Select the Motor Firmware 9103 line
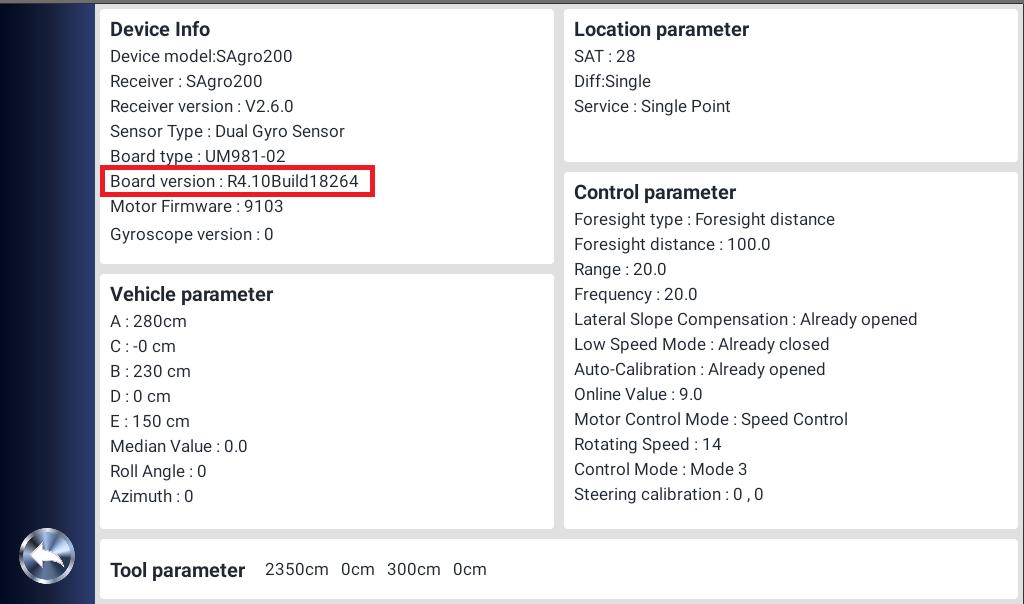1024x604 pixels. pos(197,206)
